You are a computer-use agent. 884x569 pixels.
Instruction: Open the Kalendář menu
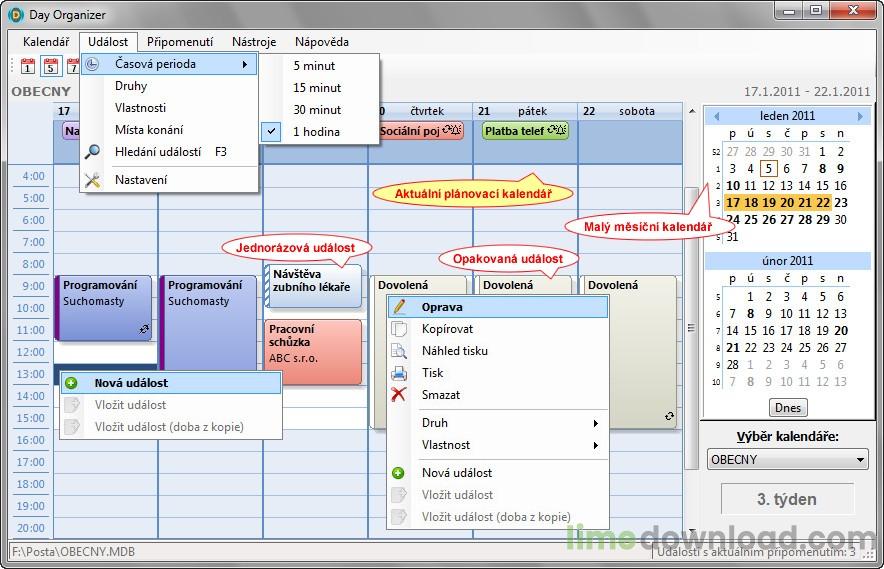click(46, 42)
